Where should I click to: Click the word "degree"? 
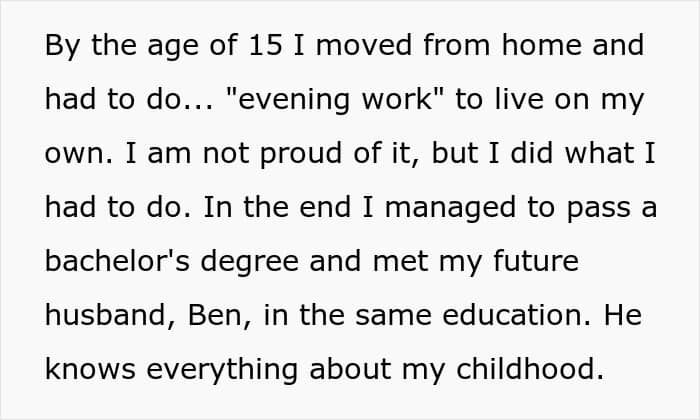click(250, 262)
